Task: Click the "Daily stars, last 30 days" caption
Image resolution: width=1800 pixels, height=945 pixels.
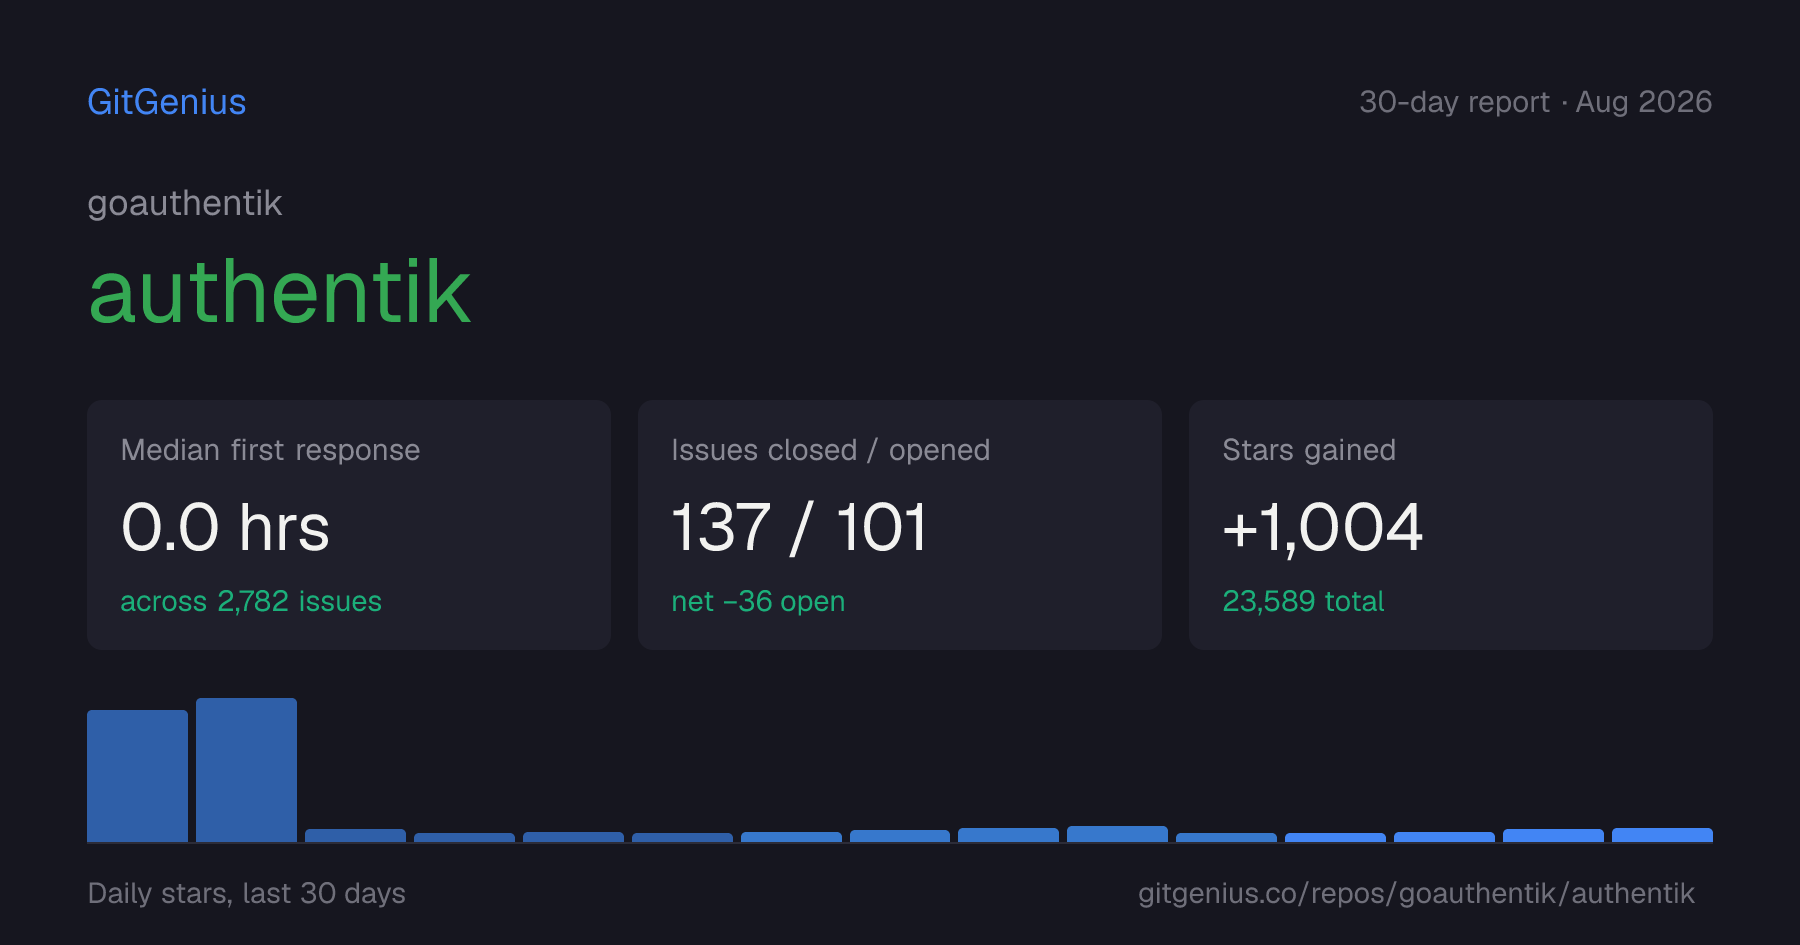Action: pyautogui.click(x=247, y=893)
